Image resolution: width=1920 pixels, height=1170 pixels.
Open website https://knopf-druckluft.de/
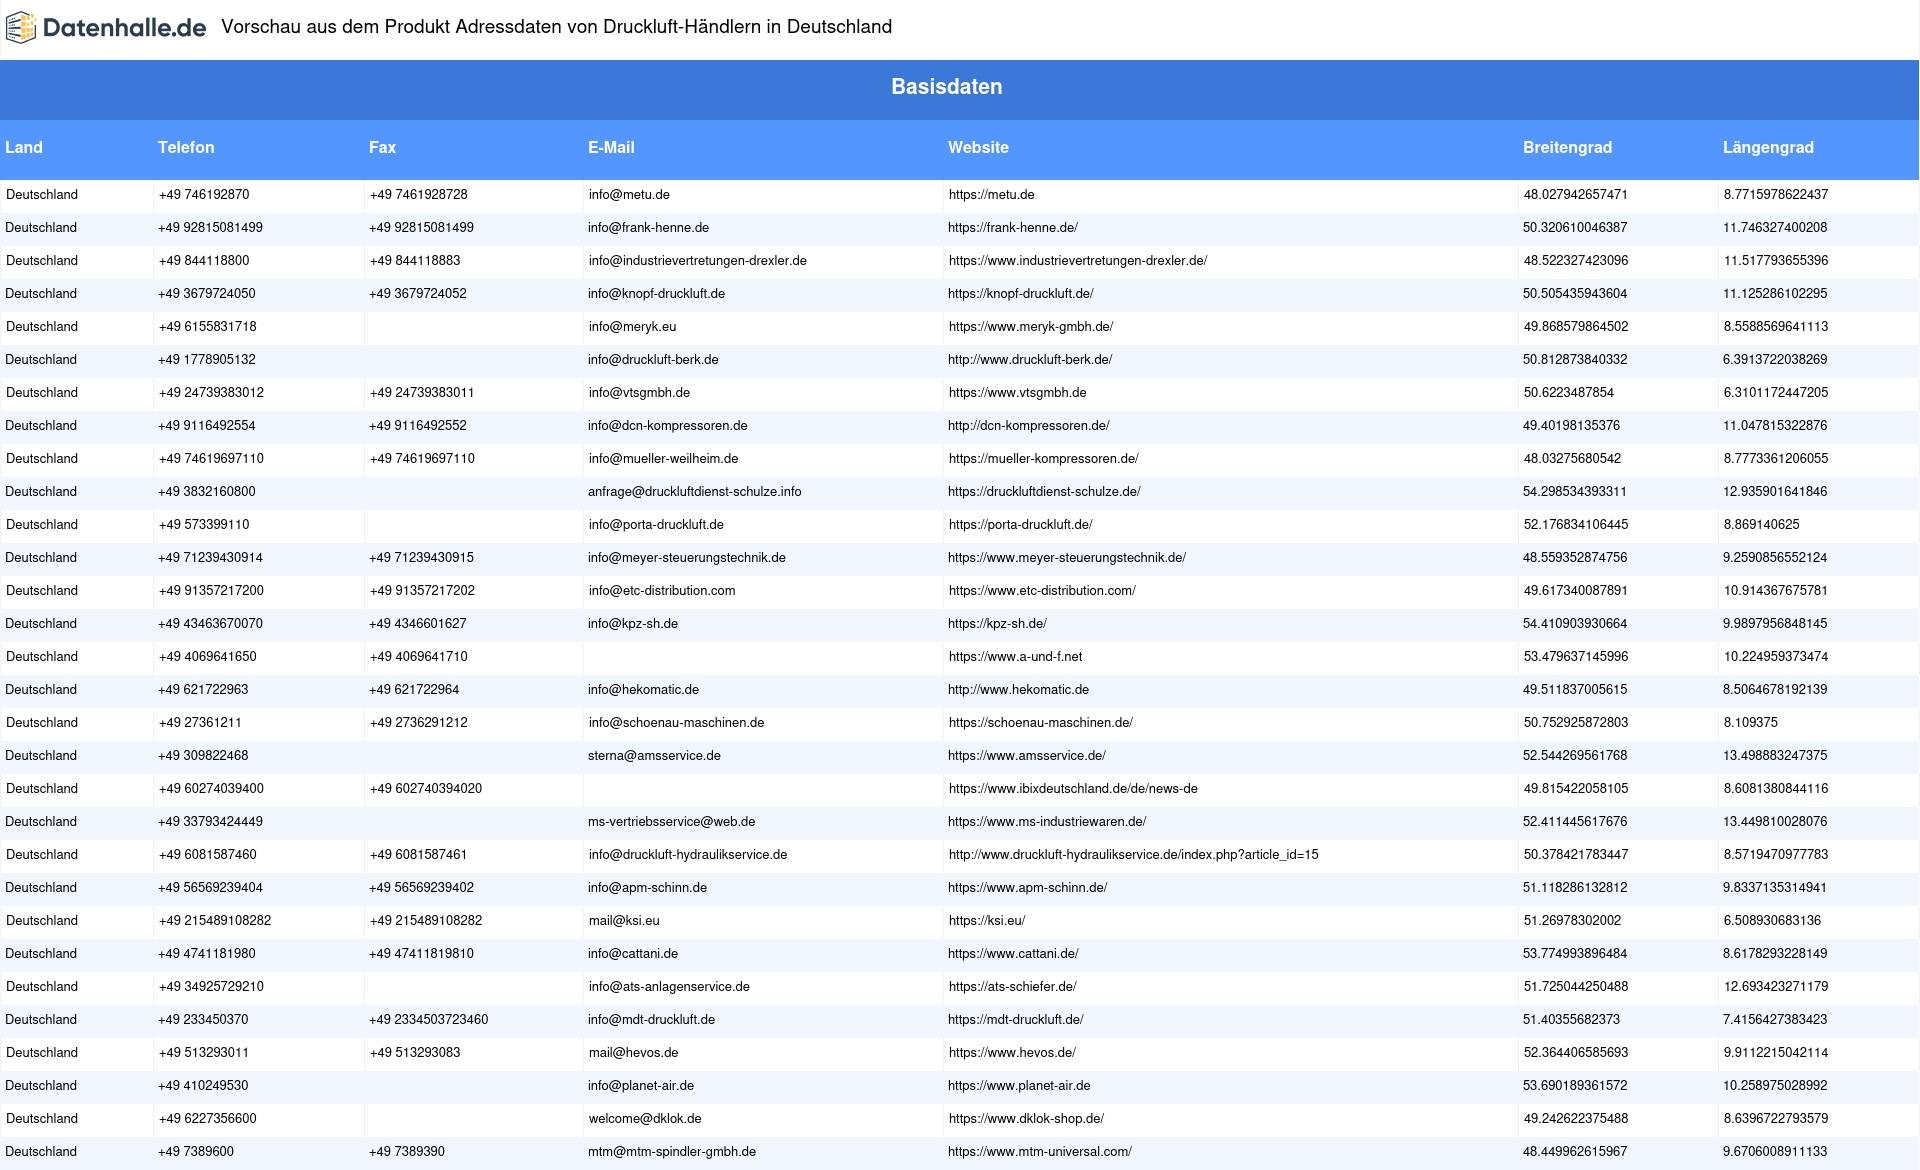coord(1021,294)
